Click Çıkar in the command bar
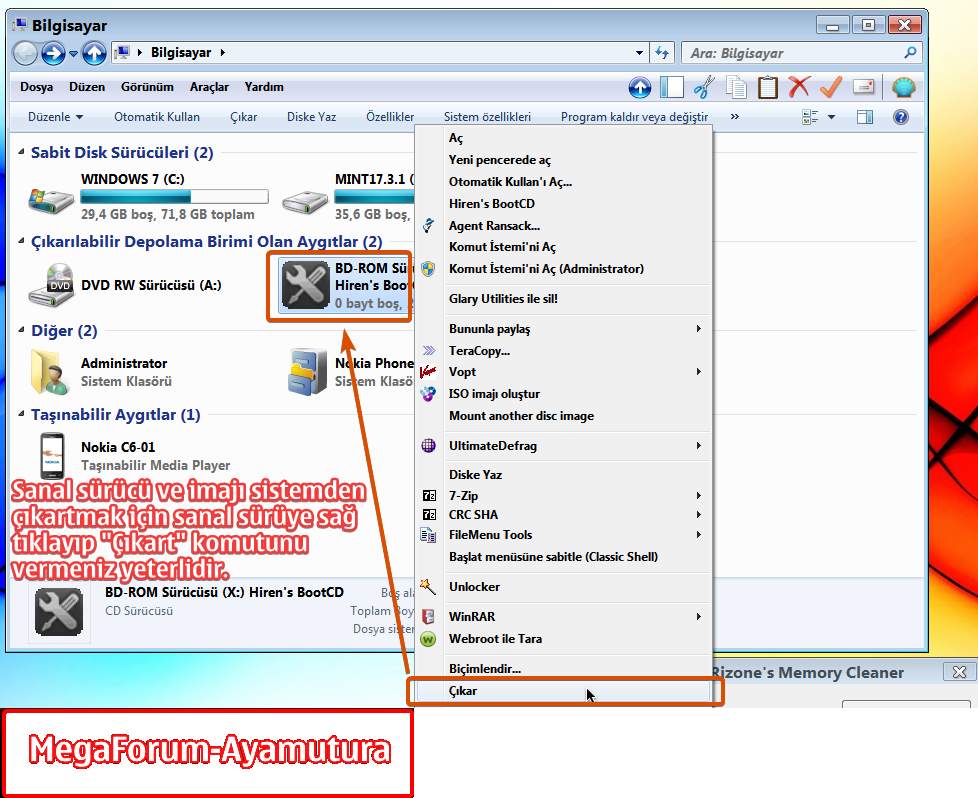The height and width of the screenshot is (798, 978). coord(243,117)
